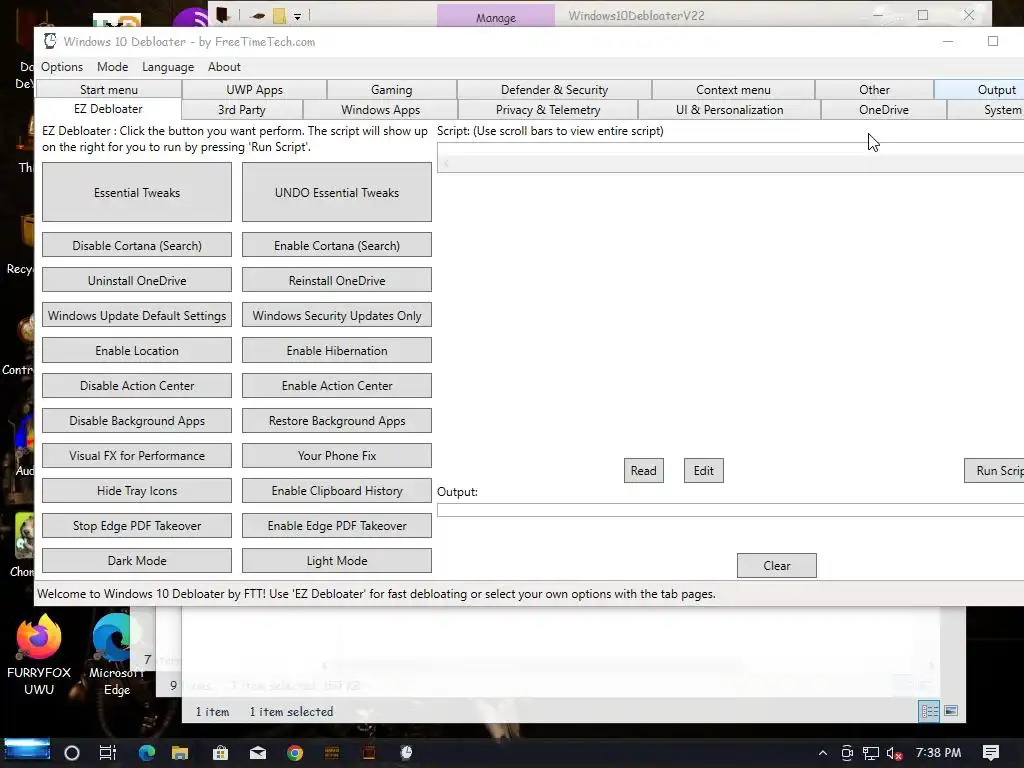Switch to the Start menu tab
This screenshot has width=1024, height=768.
pyautogui.click(x=109, y=89)
